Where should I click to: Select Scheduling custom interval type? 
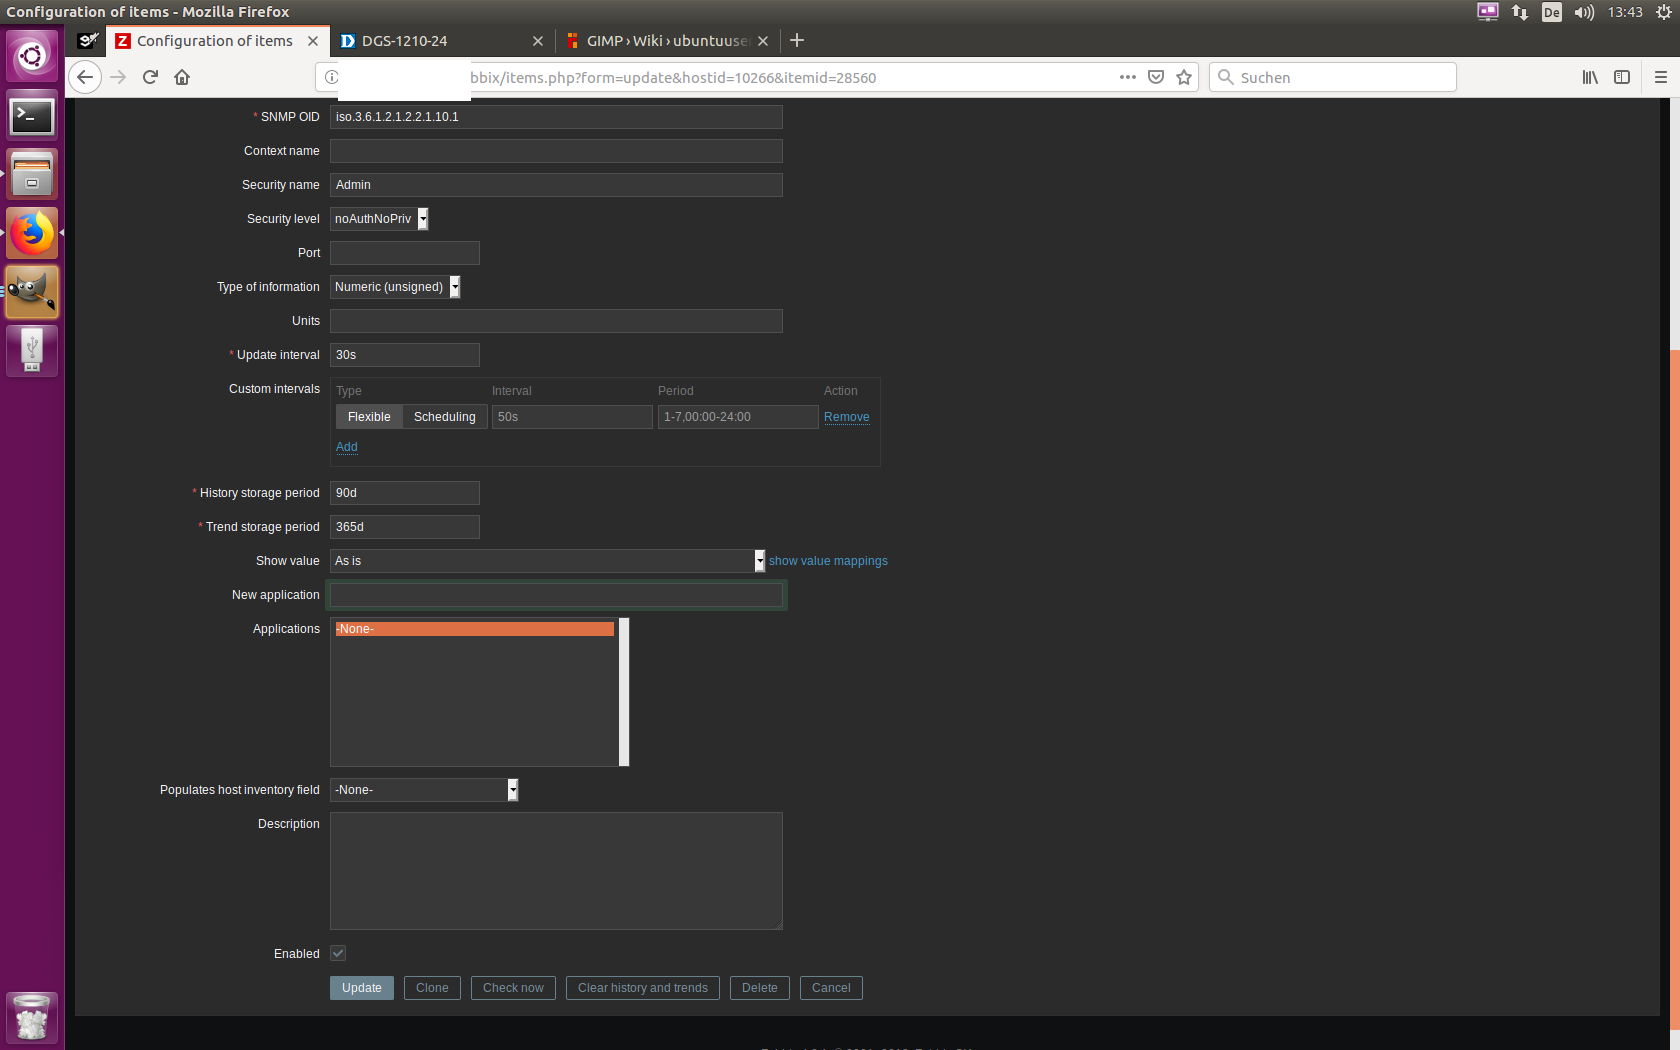[445, 417]
